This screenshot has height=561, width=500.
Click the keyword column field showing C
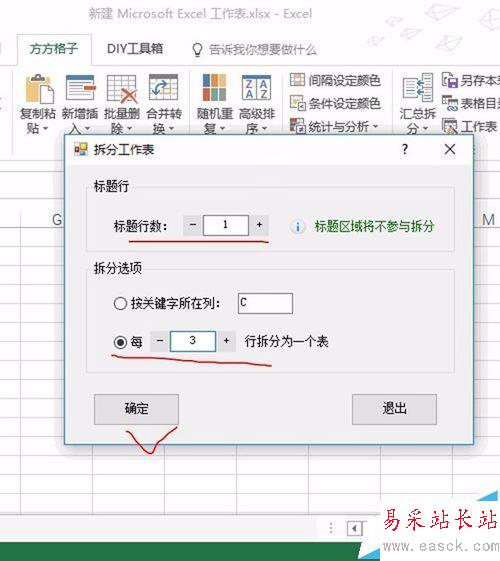coord(265,303)
